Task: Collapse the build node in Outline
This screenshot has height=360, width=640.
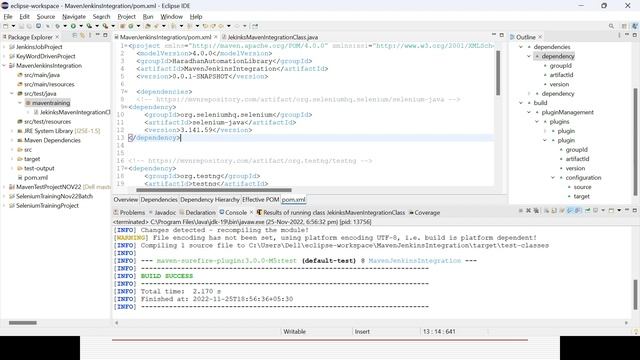Action: (521, 103)
